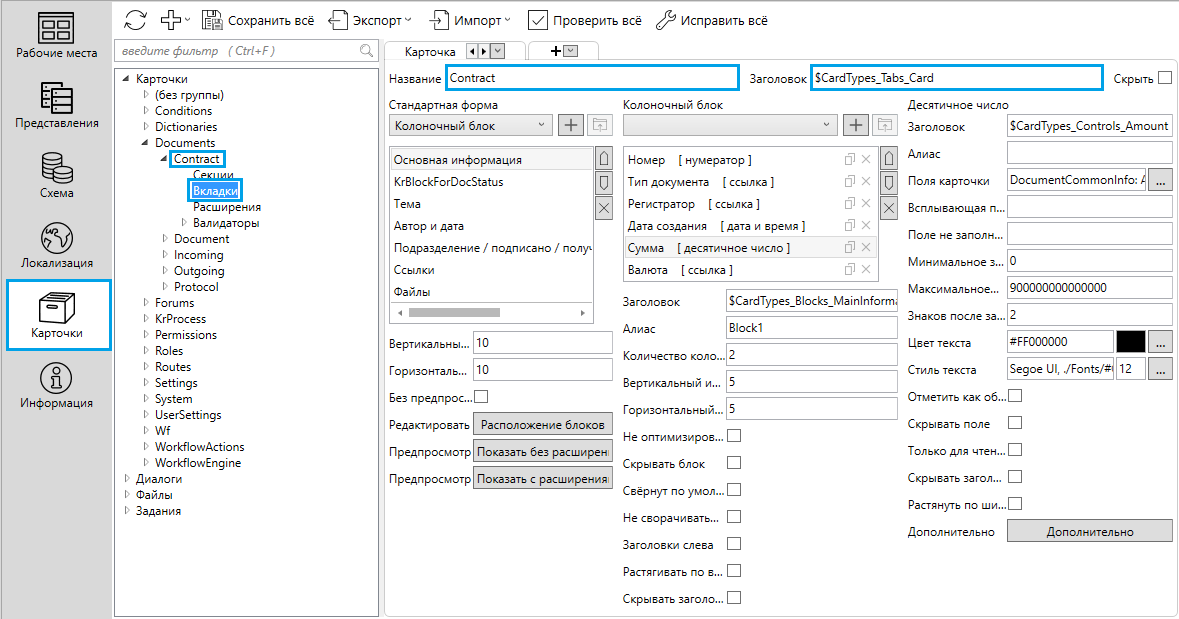Delete the Сумма control row

coord(866,248)
